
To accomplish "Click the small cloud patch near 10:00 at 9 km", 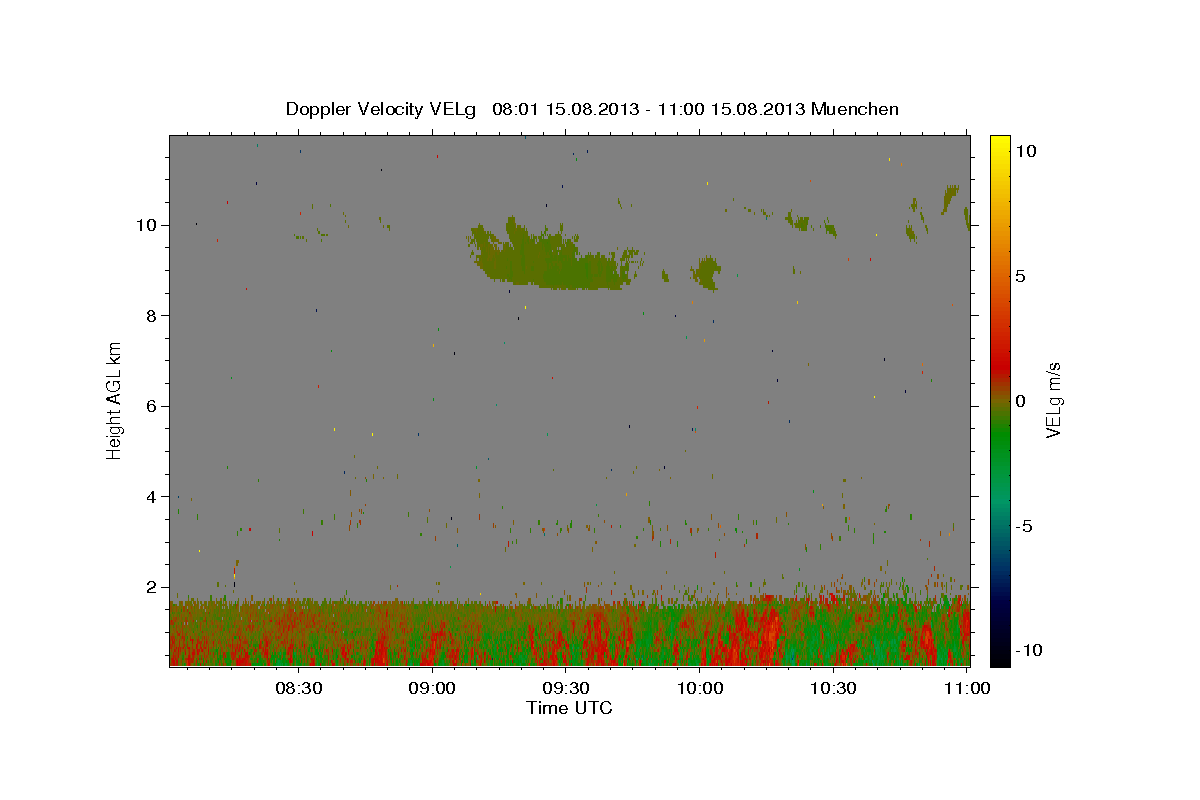I will point(706,272).
